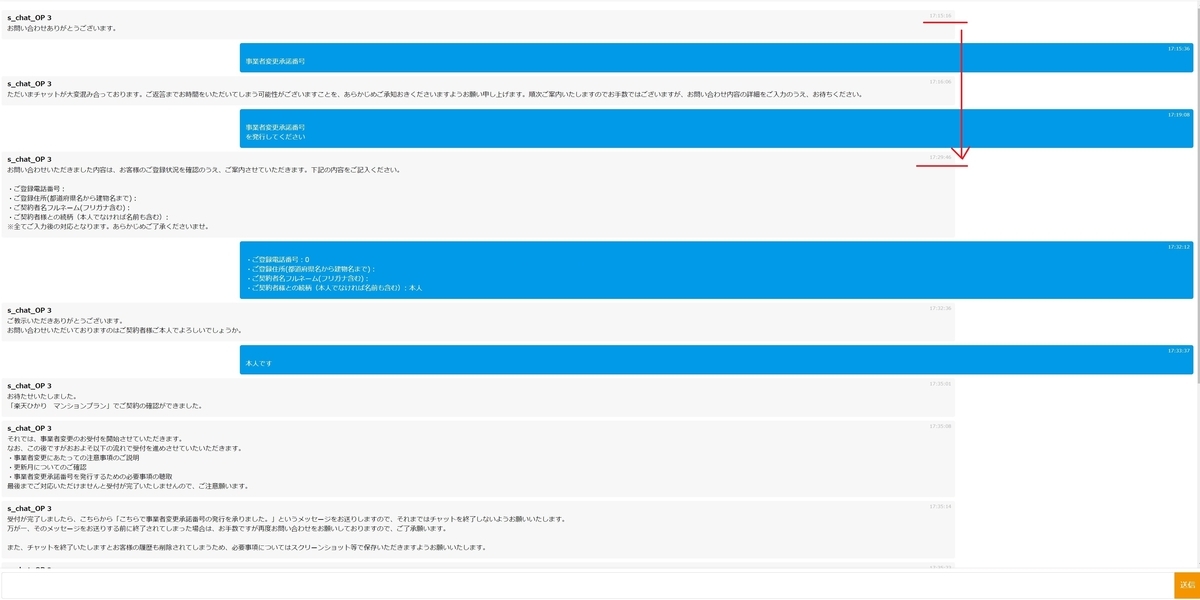Screen dimensions: 1200x600
Task: Click the line starting 'また、チャットを終了いたしますと'
Action: click(x=246, y=547)
